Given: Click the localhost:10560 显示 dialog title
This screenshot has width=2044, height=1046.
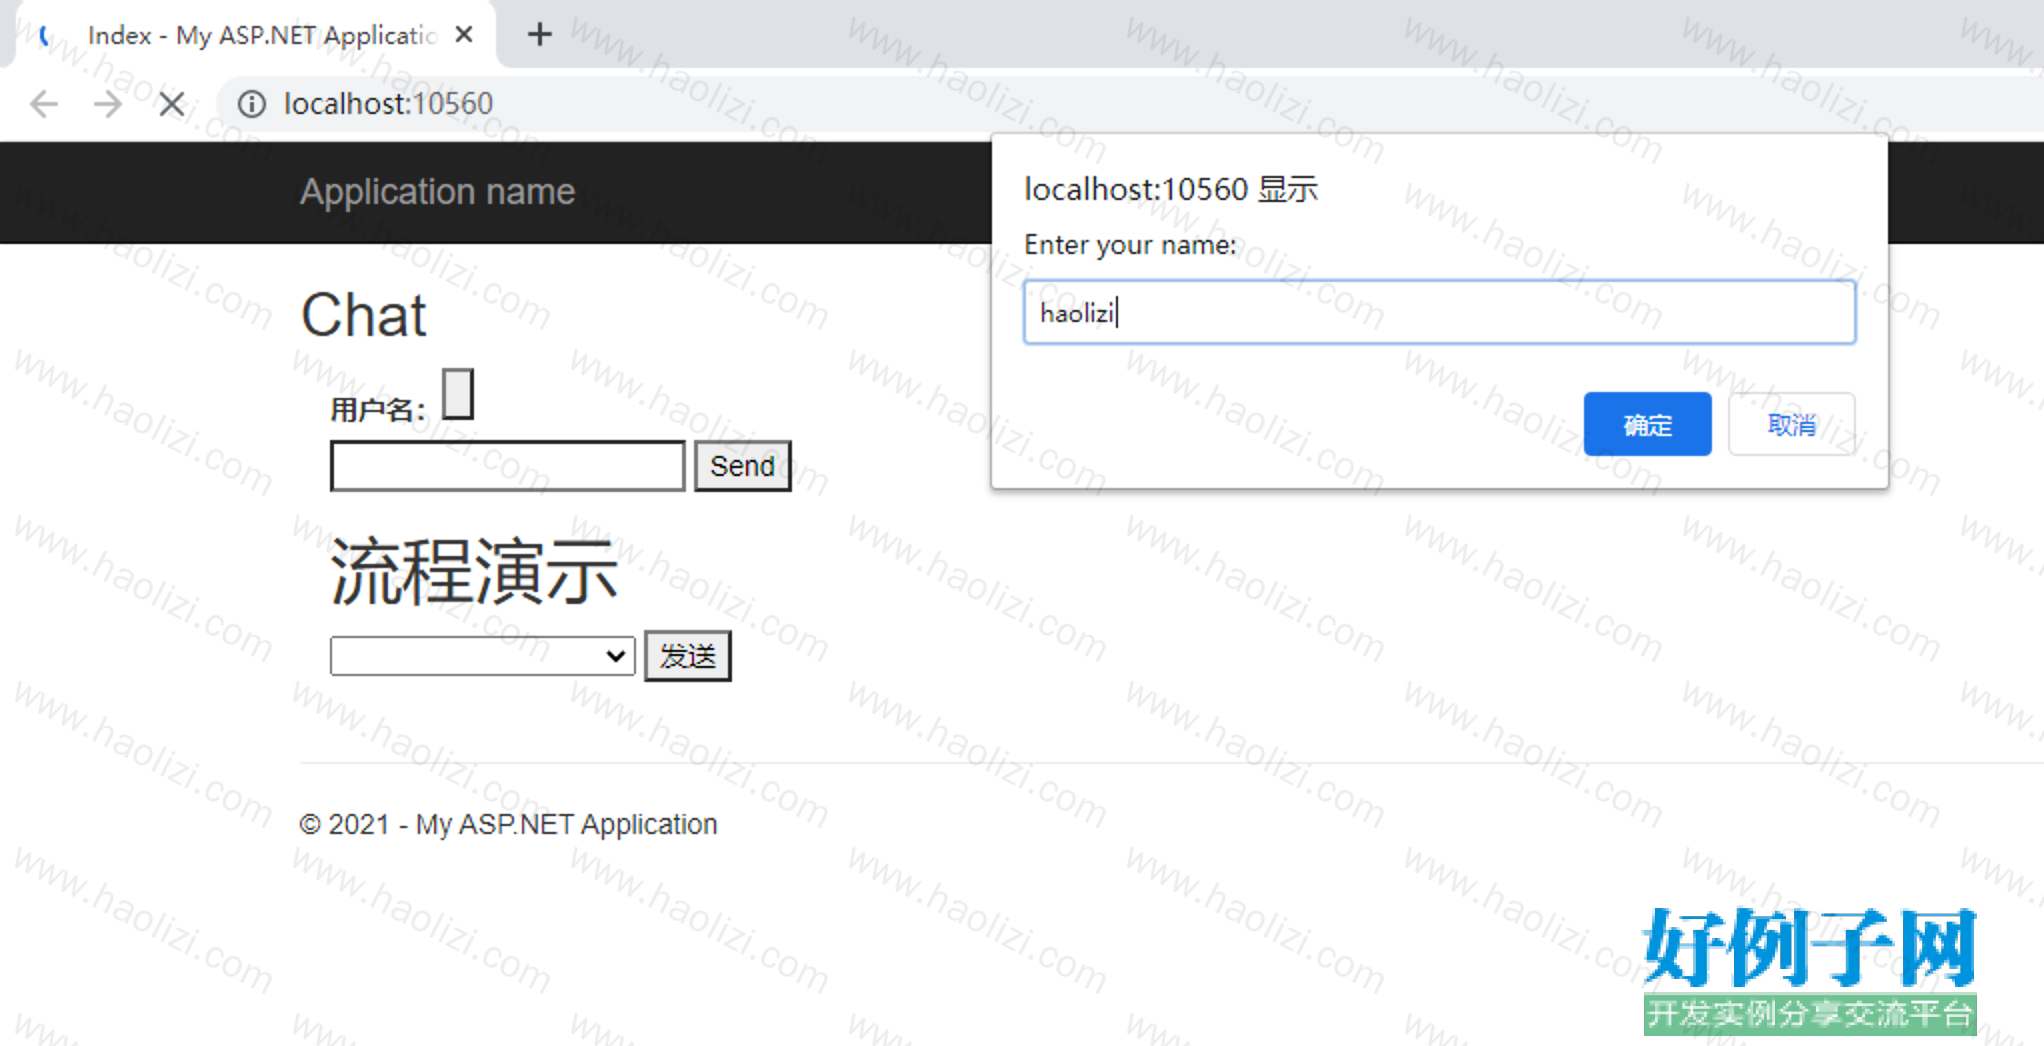Looking at the screenshot, I should [1171, 189].
